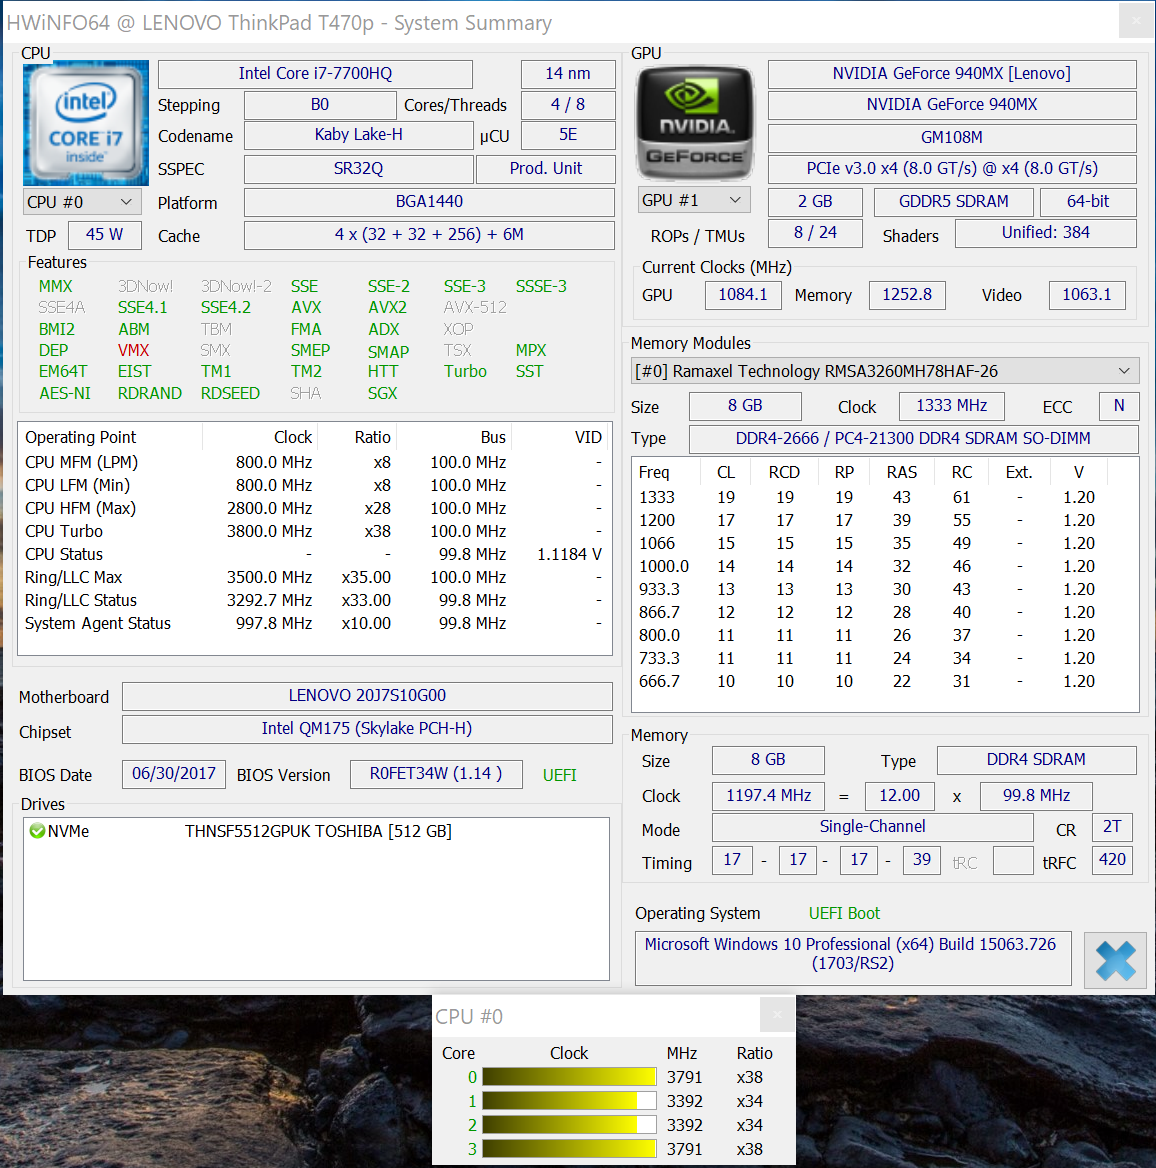
Task: Click the 64-bit GPU memory width field
Action: tap(1088, 202)
